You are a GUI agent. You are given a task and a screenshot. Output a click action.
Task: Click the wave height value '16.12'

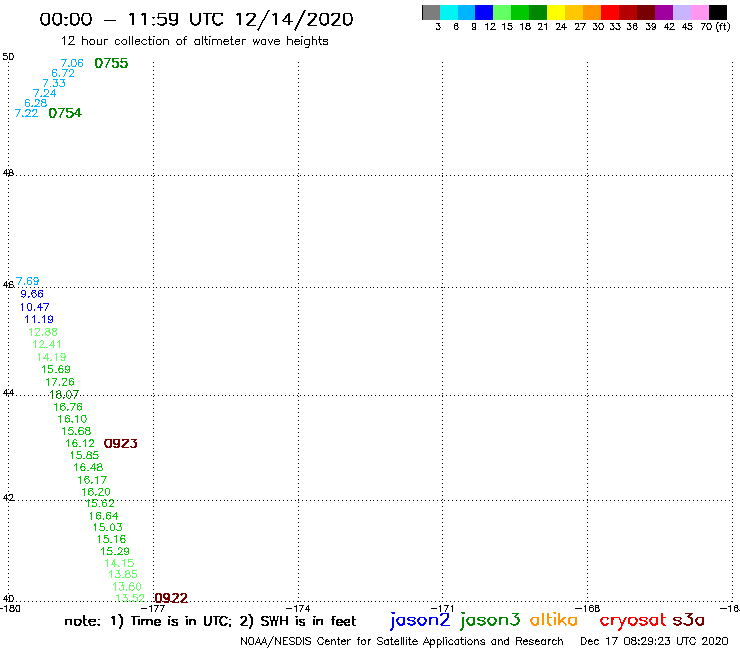[x=80, y=443]
